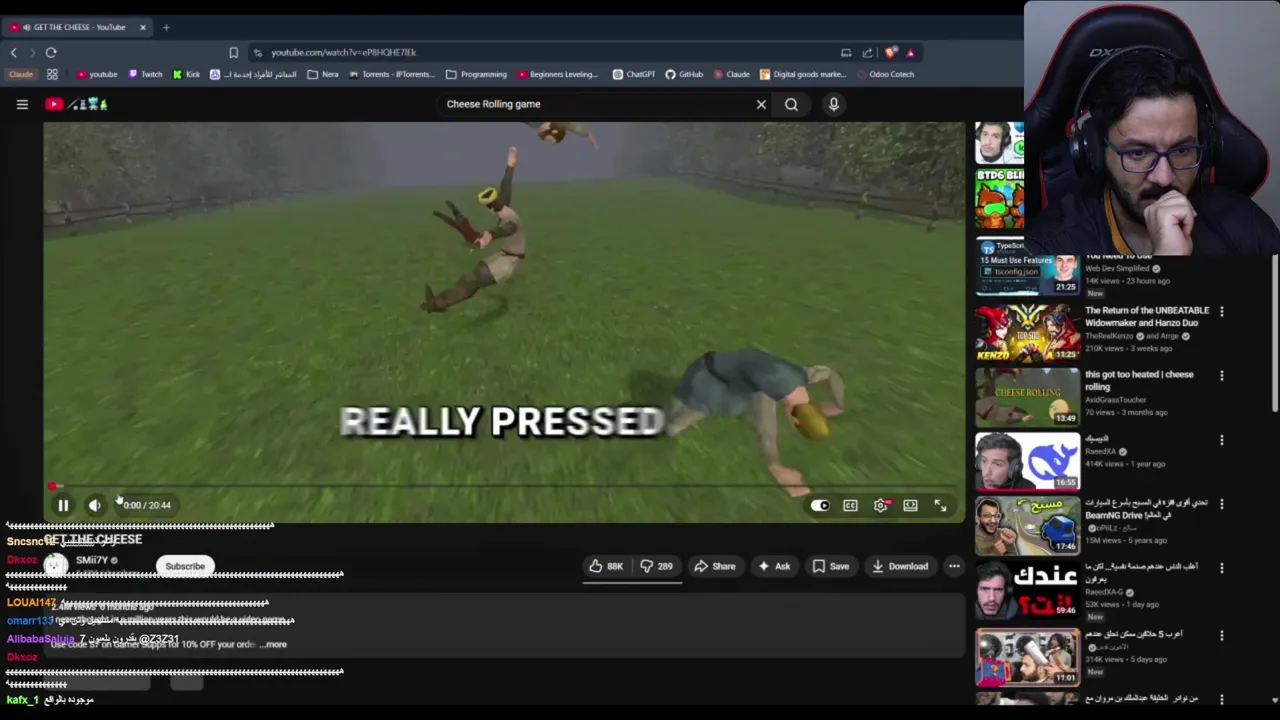The width and height of the screenshot is (1280, 720).
Task: Open the Programming bookmarks folder
Action: point(477,74)
